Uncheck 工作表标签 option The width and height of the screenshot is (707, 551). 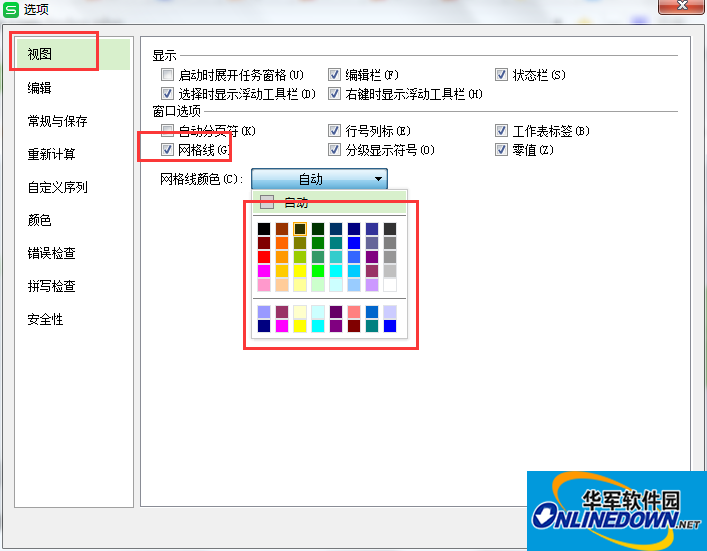click(502, 131)
